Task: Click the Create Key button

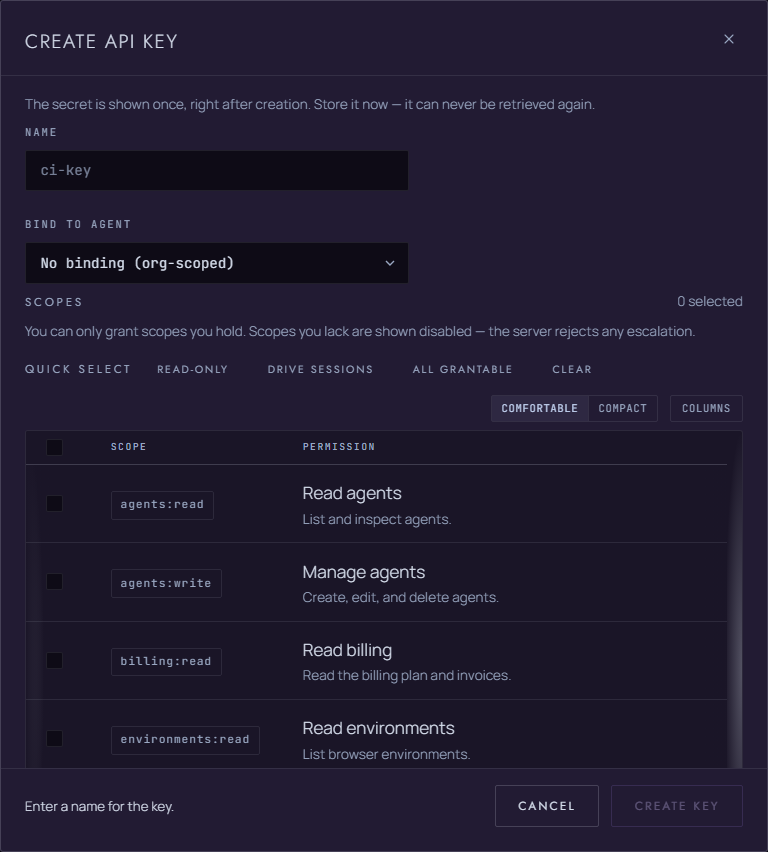Action: (x=676, y=806)
